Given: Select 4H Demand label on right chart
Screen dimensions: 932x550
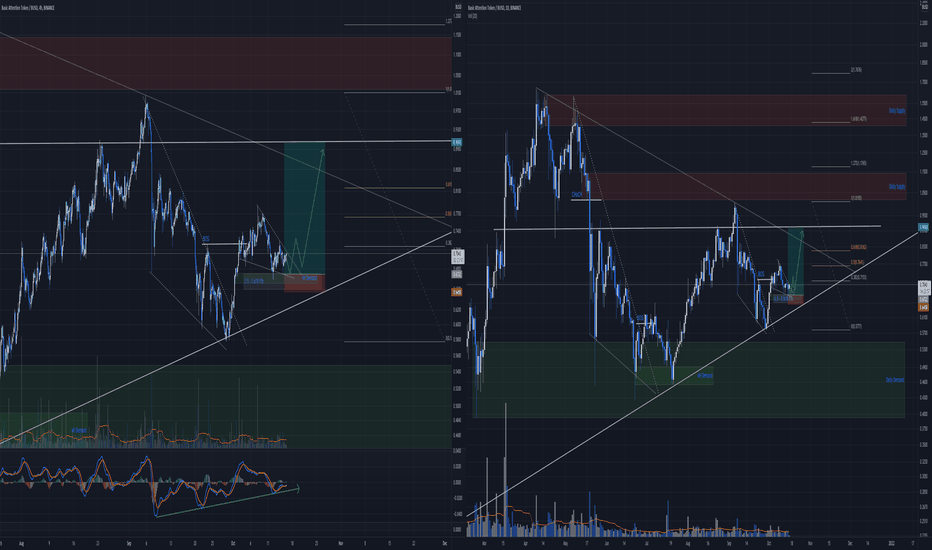Looking at the screenshot, I should click(705, 376).
